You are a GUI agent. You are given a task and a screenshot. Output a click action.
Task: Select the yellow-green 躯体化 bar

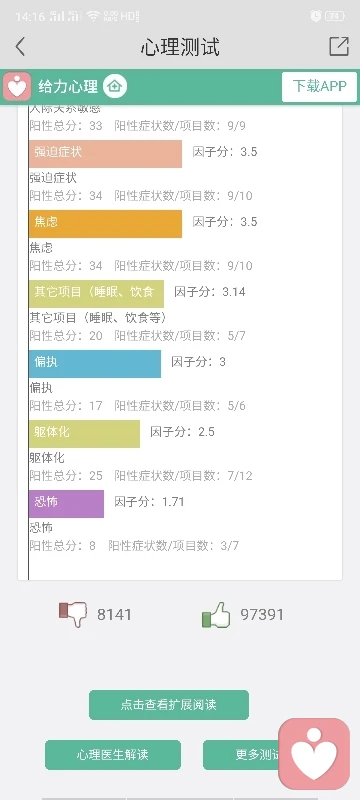point(85,434)
